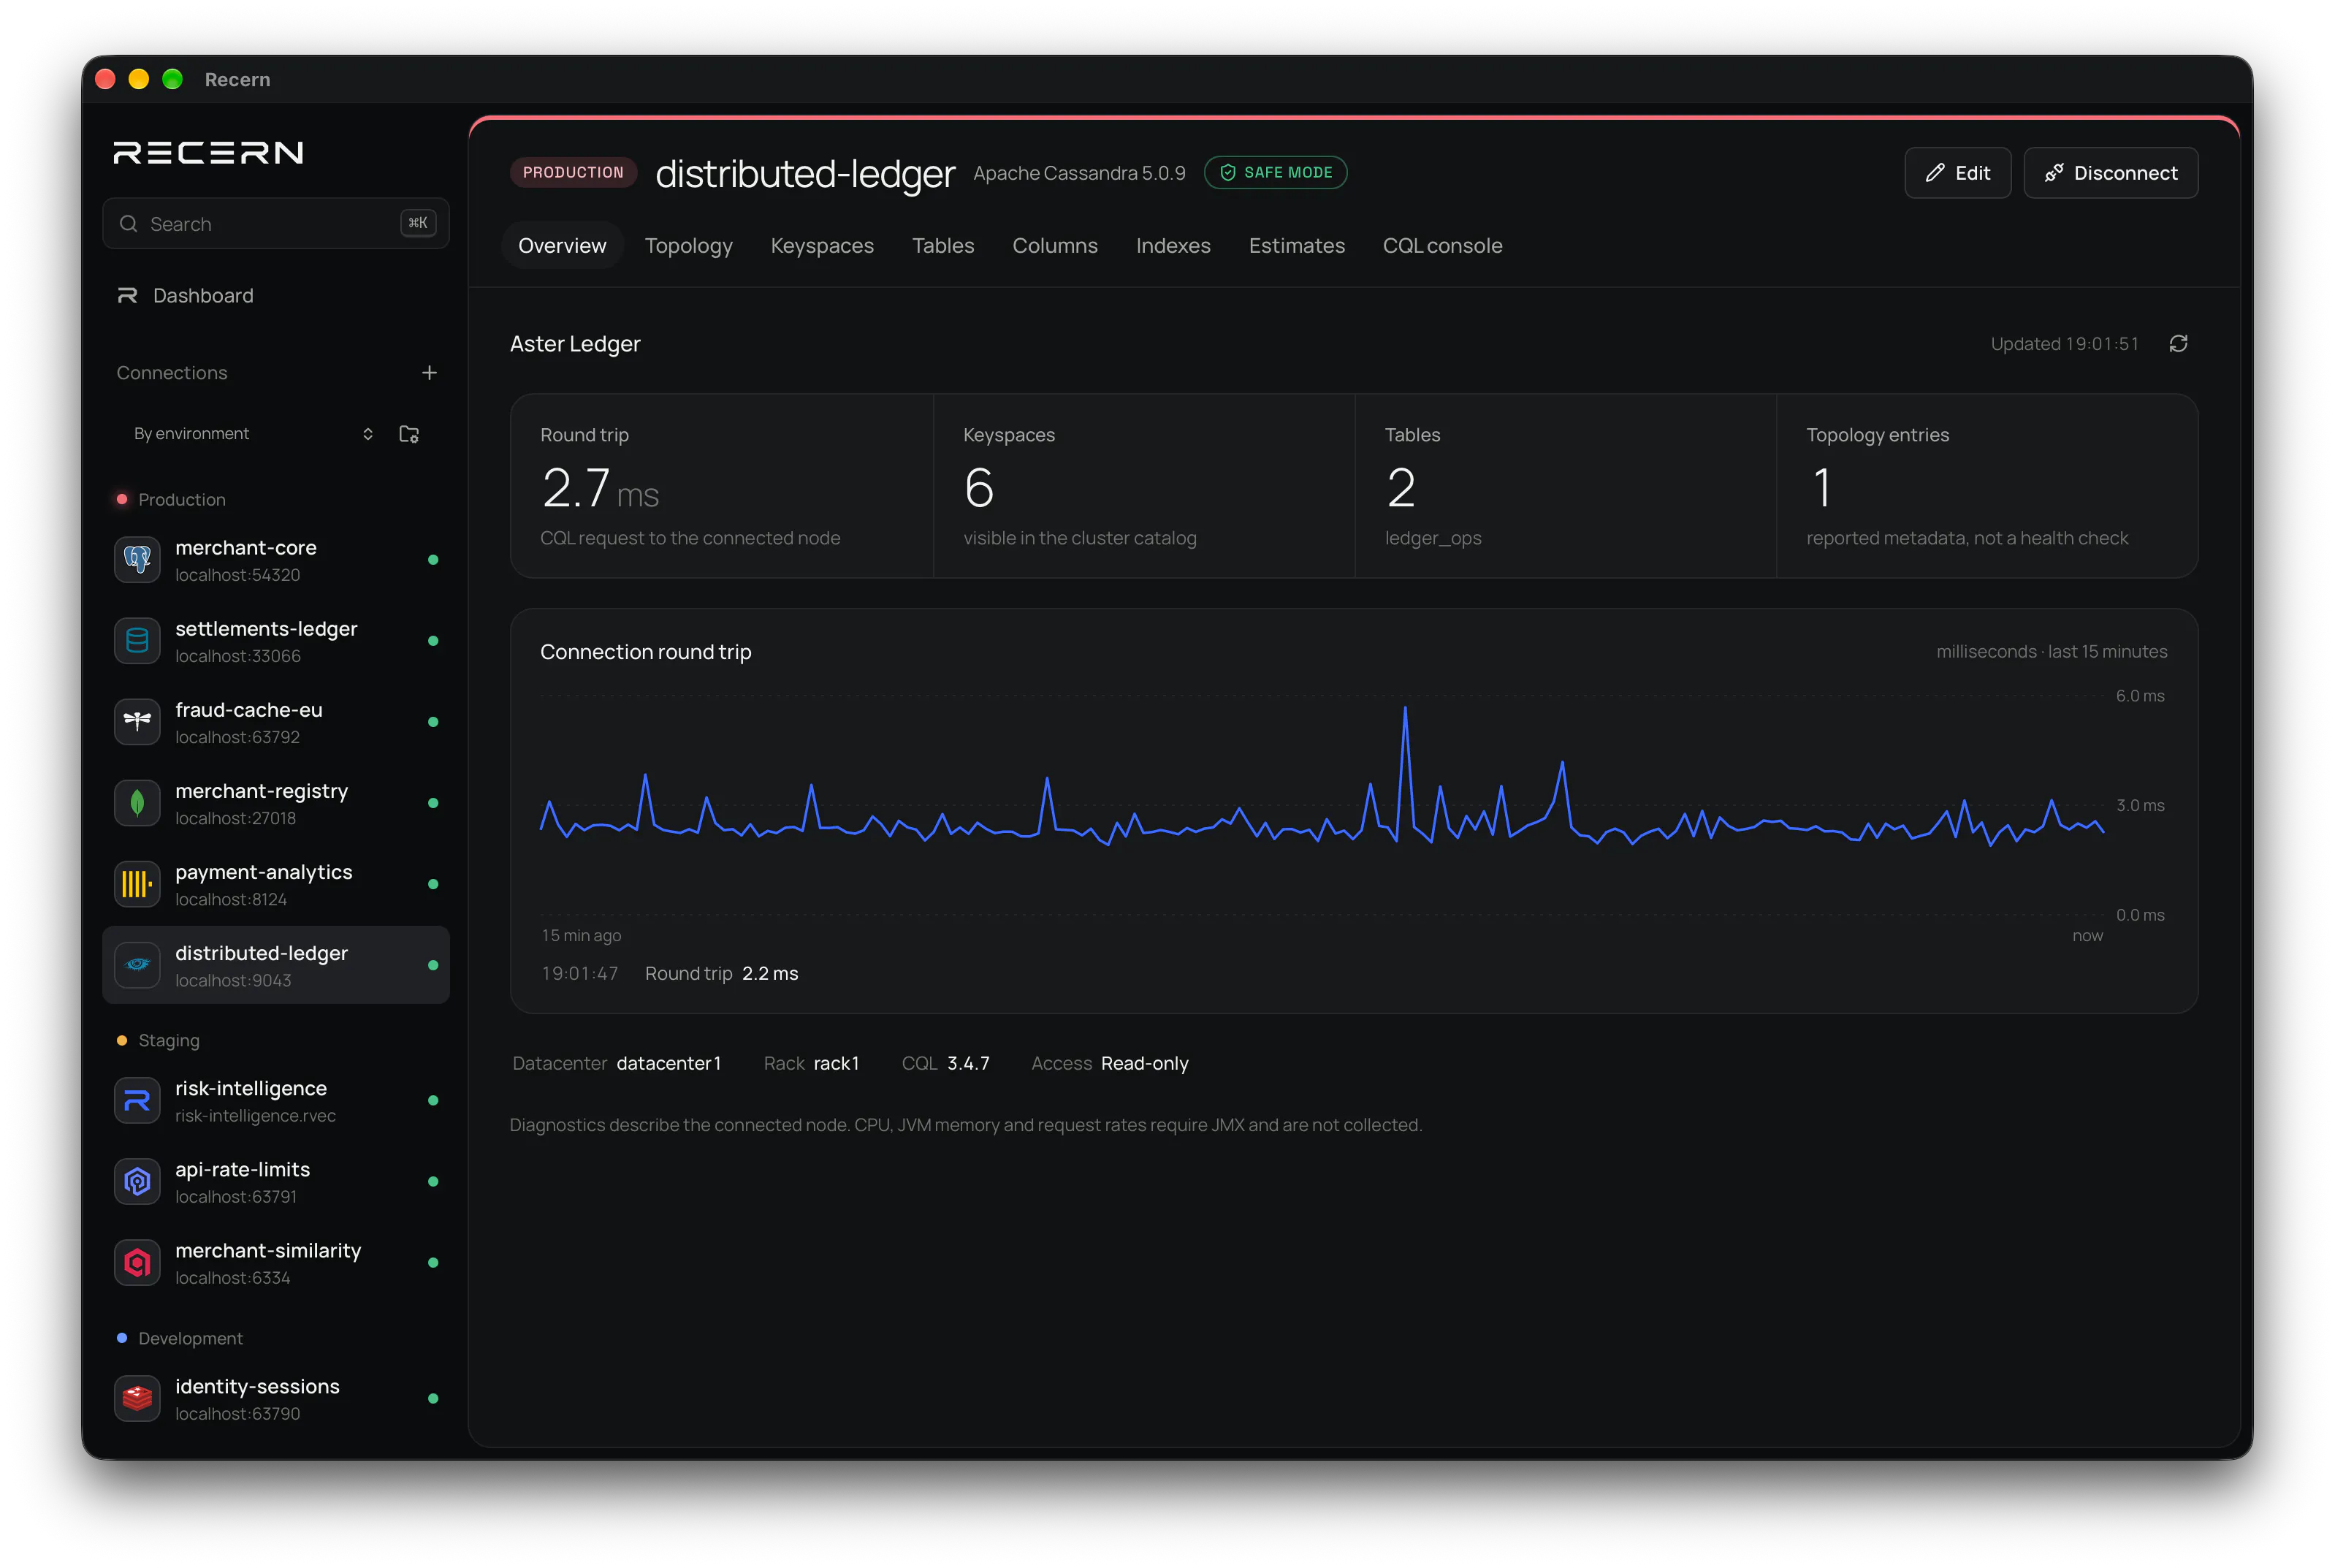Collapse the Staging group header
The height and width of the screenshot is (1568, 2335).
pos(158,1041)
